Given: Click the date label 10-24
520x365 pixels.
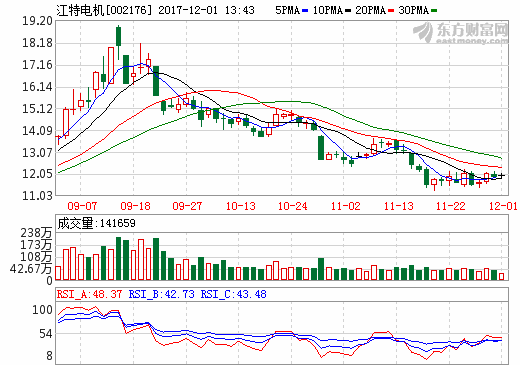Looking at the screenshot, I should click(293, 206).
